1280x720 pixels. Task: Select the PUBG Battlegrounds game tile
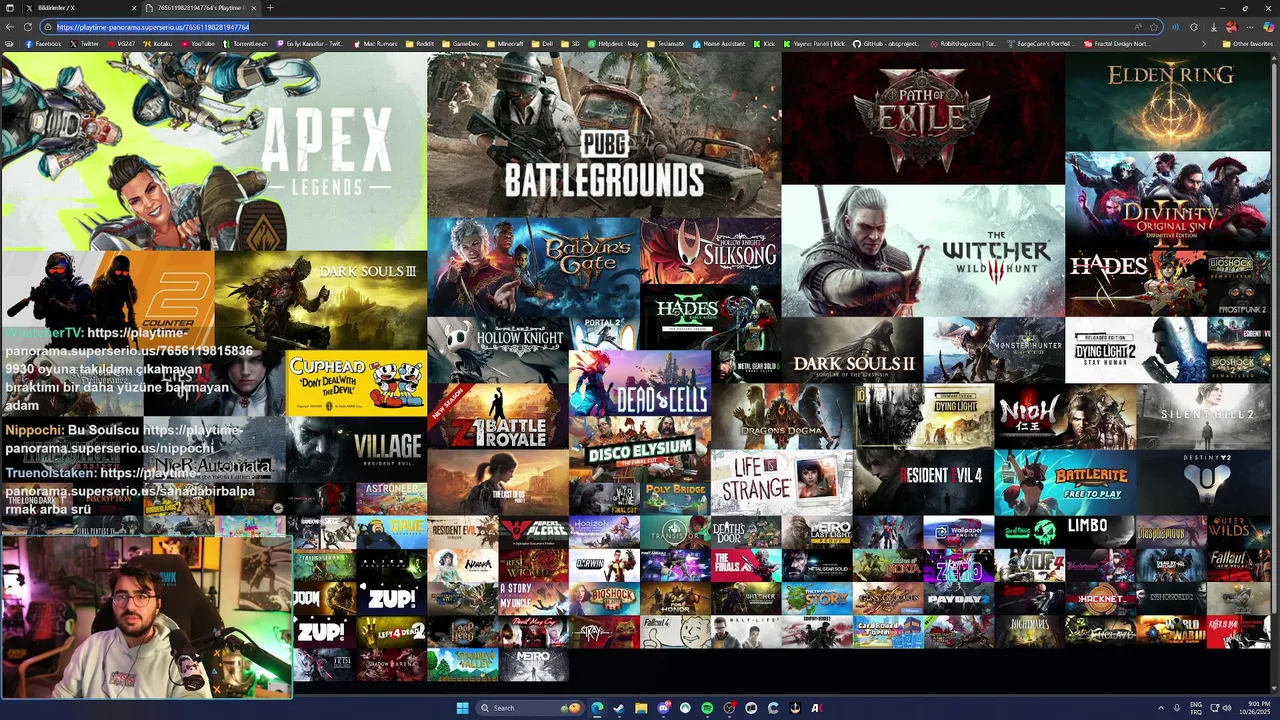pyautogui.click(x=604, y=135)
